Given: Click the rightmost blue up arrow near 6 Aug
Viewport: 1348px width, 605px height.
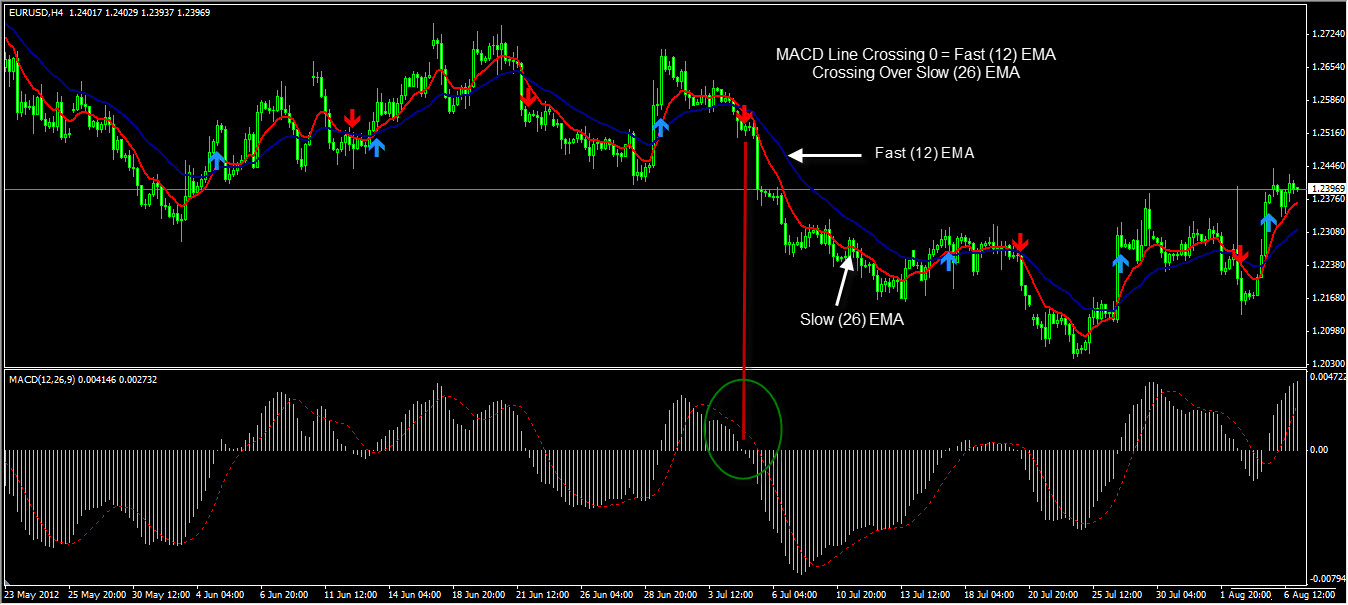Looking at the screenshot, I should (x=1268, y=221).
